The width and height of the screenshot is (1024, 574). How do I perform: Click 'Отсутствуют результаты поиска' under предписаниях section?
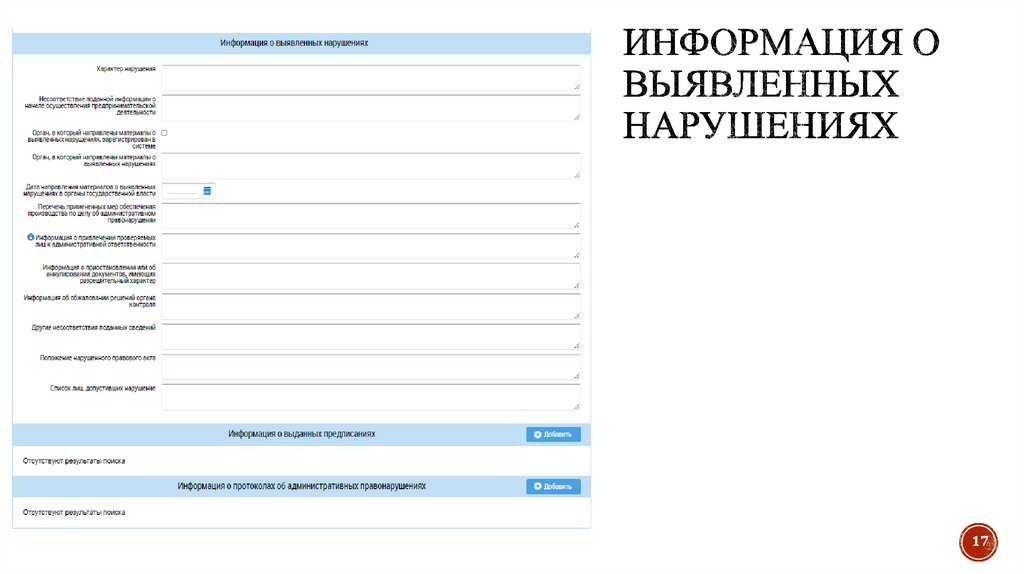(74, 461)
